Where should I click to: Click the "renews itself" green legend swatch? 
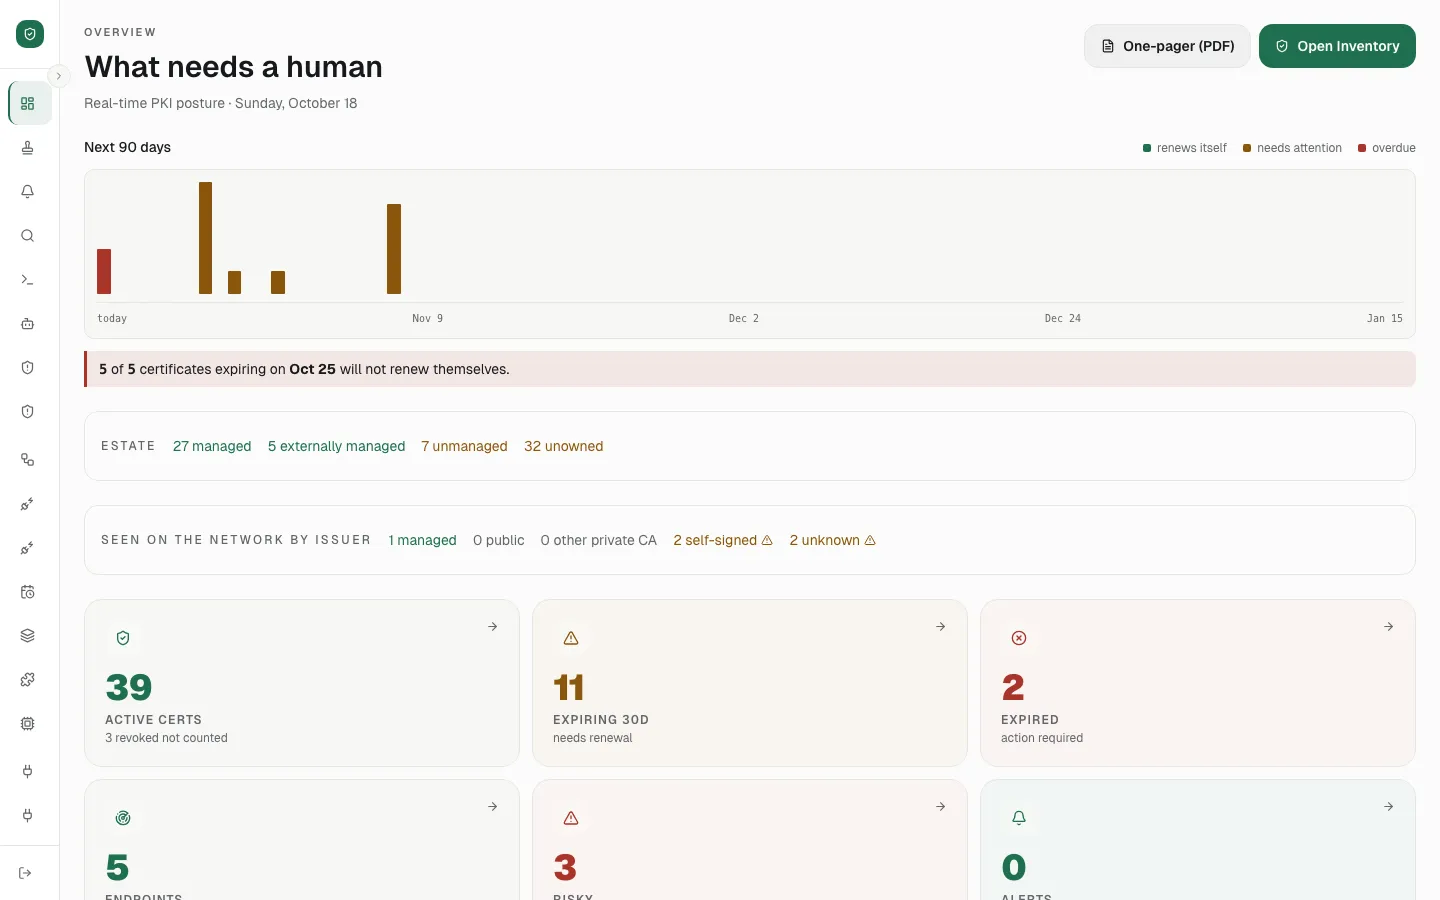click(x=1147, y=148)
